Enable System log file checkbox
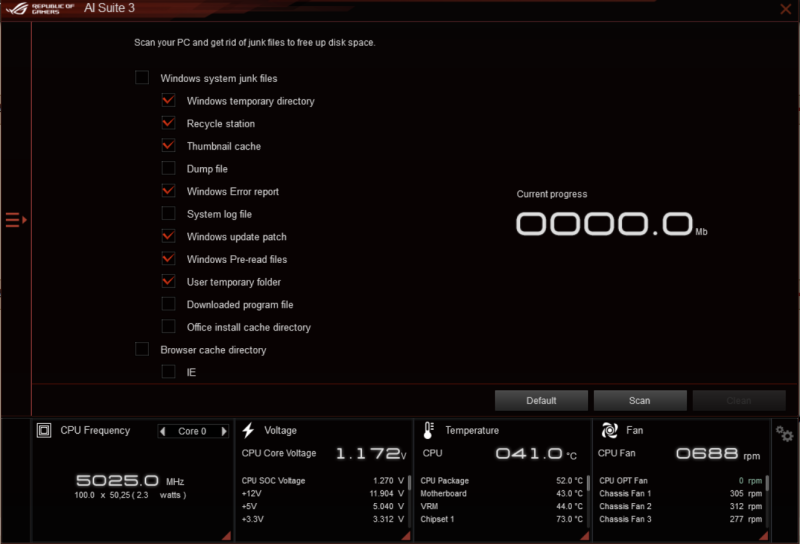 pos(168,213)
